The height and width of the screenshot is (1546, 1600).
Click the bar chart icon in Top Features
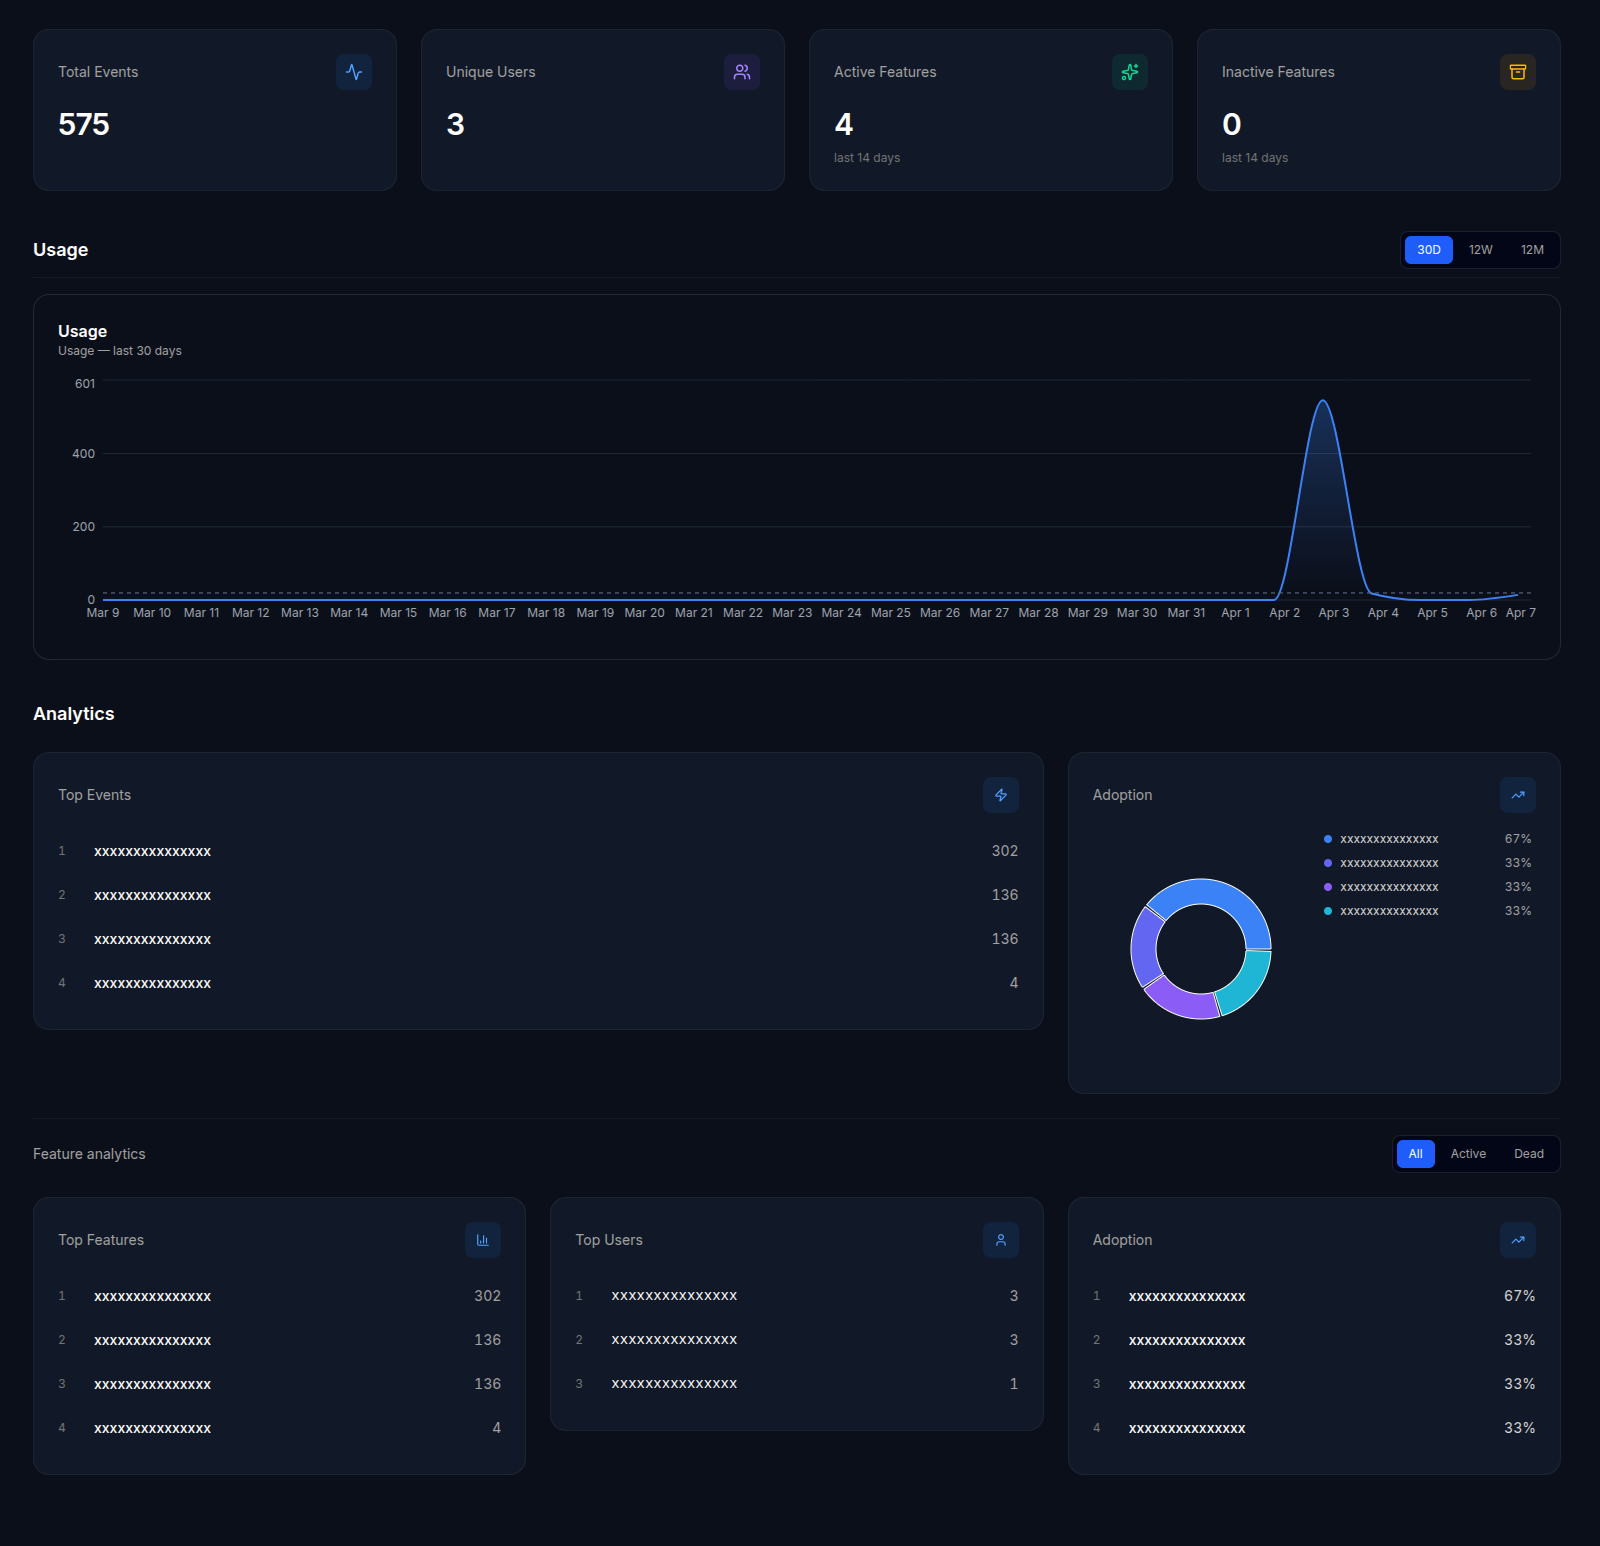483,1240
